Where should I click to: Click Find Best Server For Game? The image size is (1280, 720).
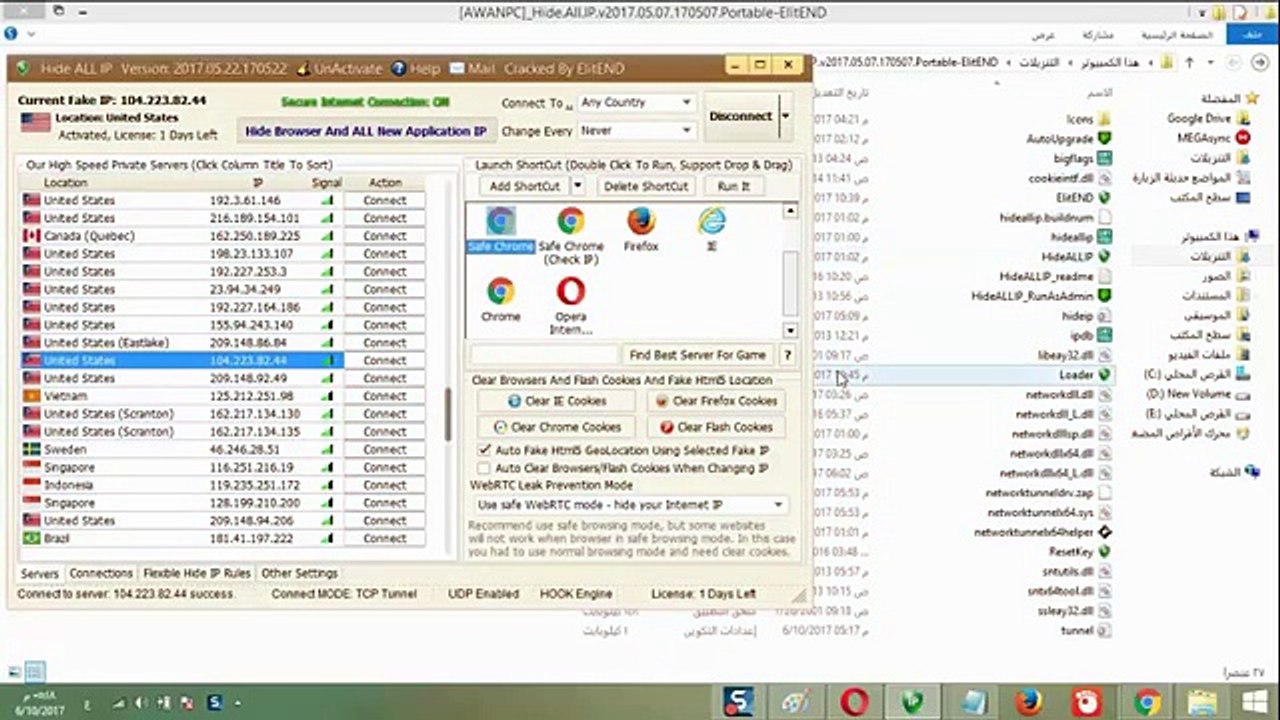[x=697, y=355]
